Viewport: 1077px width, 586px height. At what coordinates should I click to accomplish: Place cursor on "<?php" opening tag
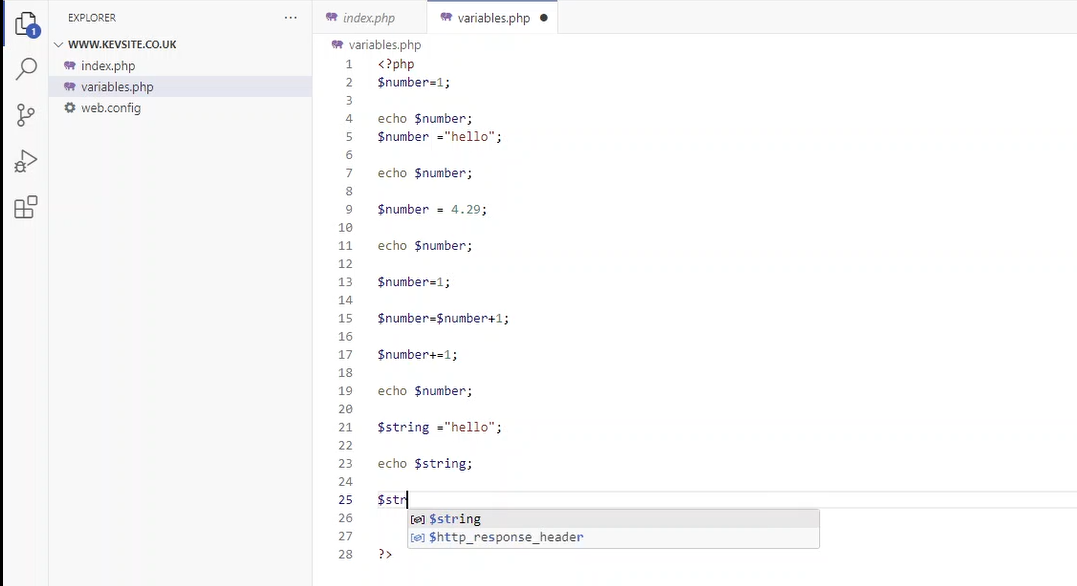pos(396,65)
